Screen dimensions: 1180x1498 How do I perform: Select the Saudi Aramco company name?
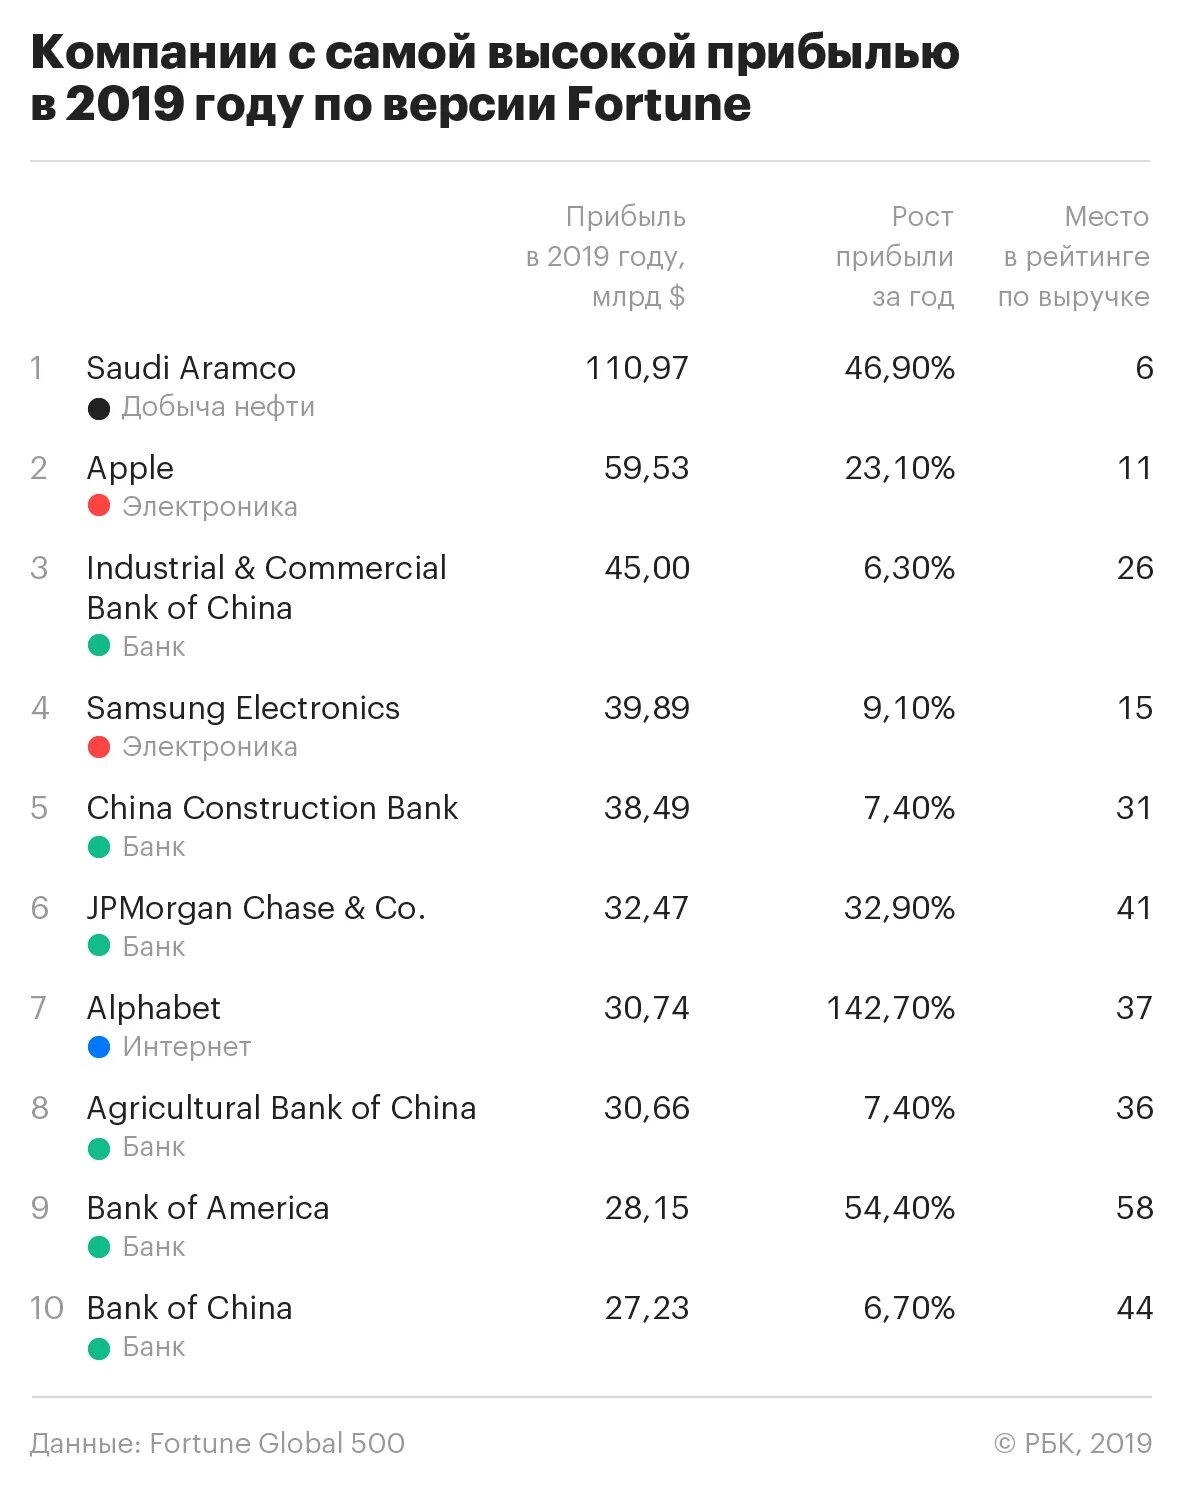(191, 368)
